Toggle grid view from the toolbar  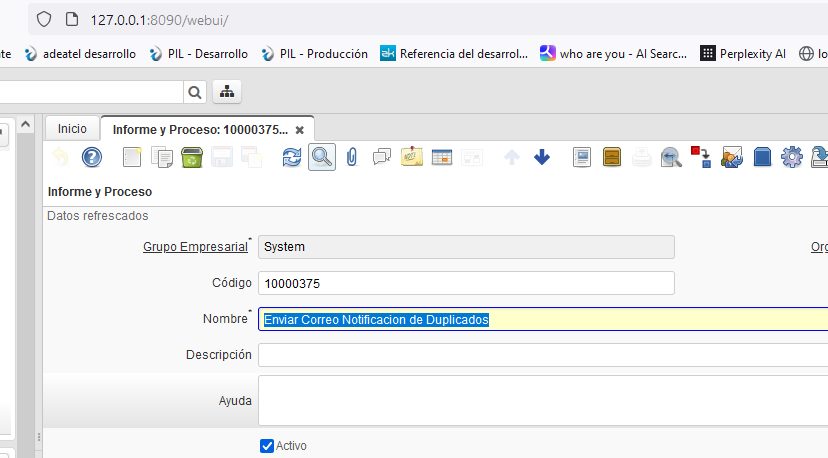(x=442, y=157)
